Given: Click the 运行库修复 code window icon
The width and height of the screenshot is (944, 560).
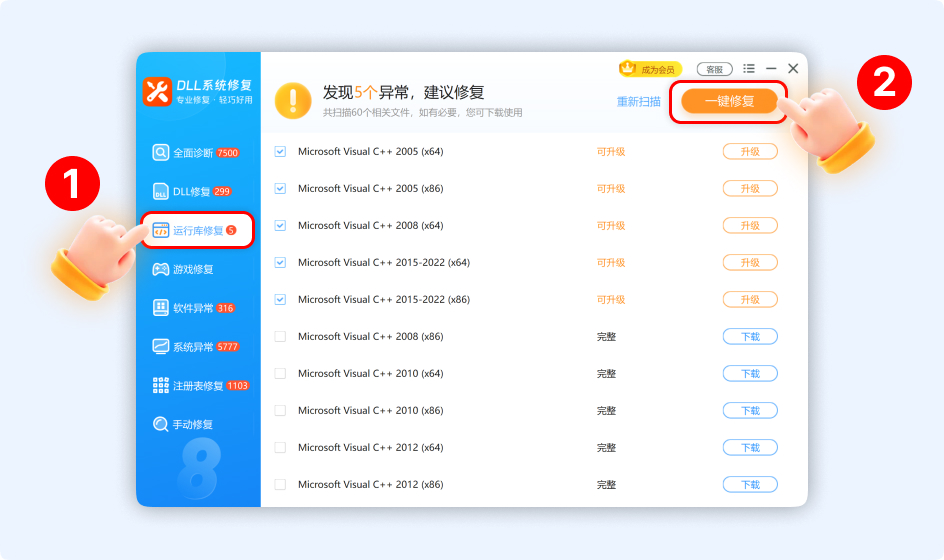Looking at the screenshot, I should [161, 230].
